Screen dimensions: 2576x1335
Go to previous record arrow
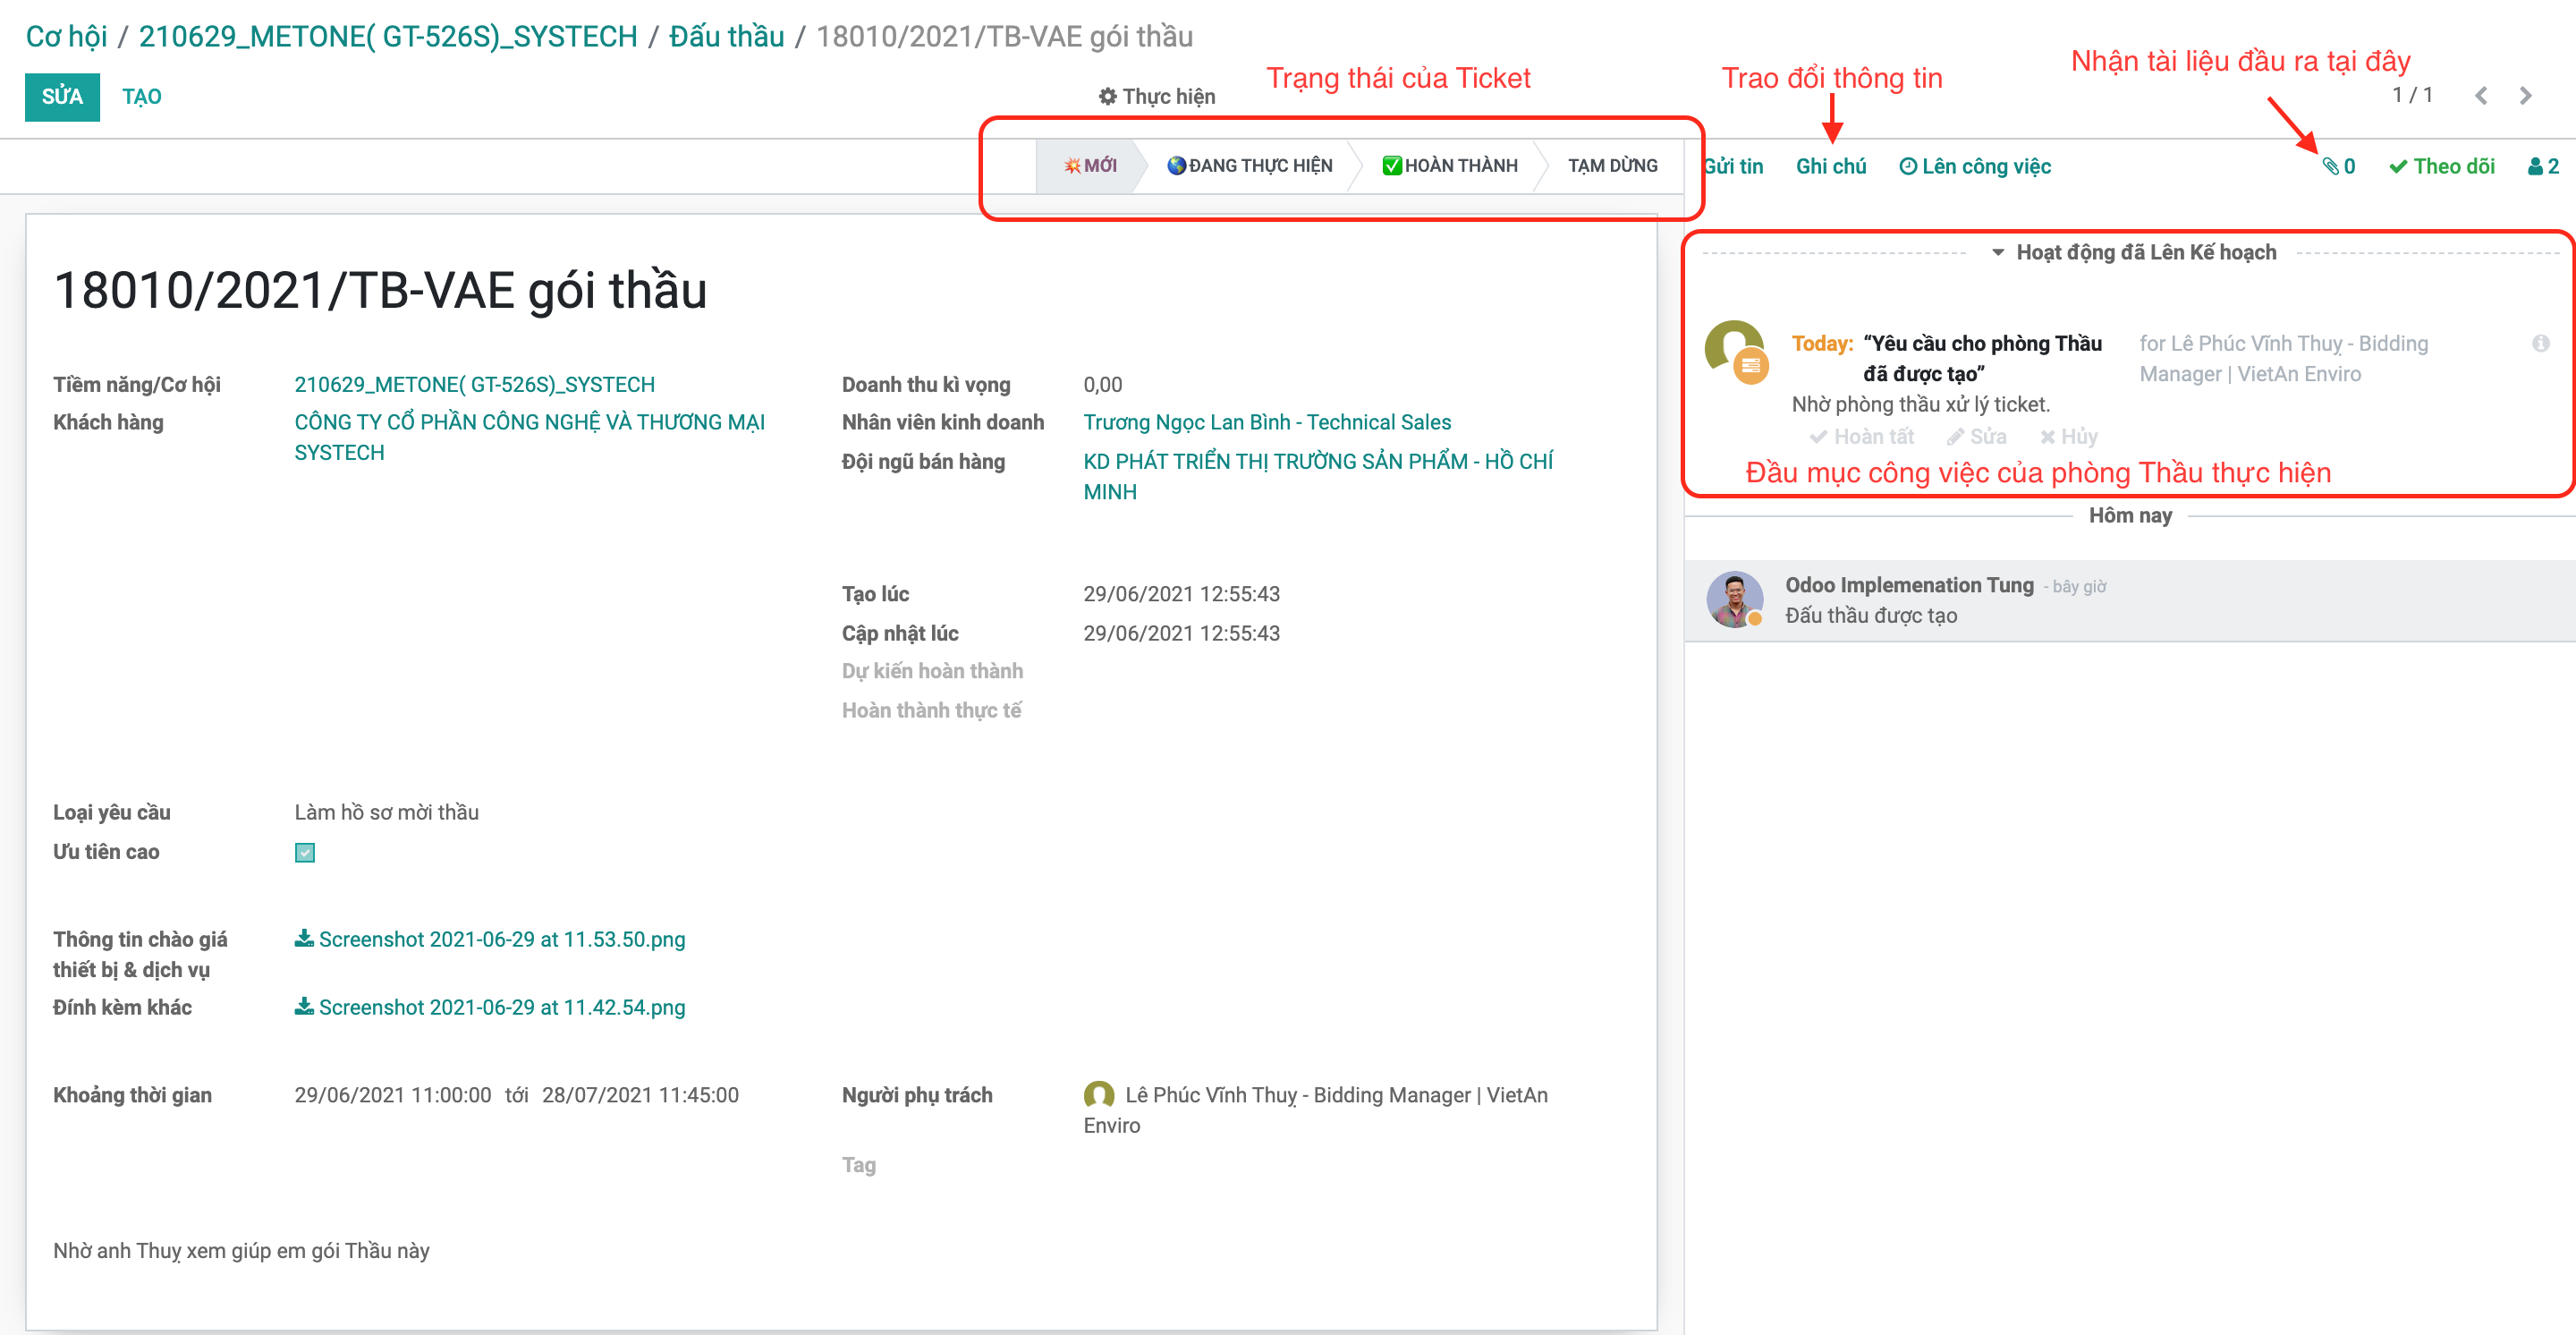click(2480, 96)
